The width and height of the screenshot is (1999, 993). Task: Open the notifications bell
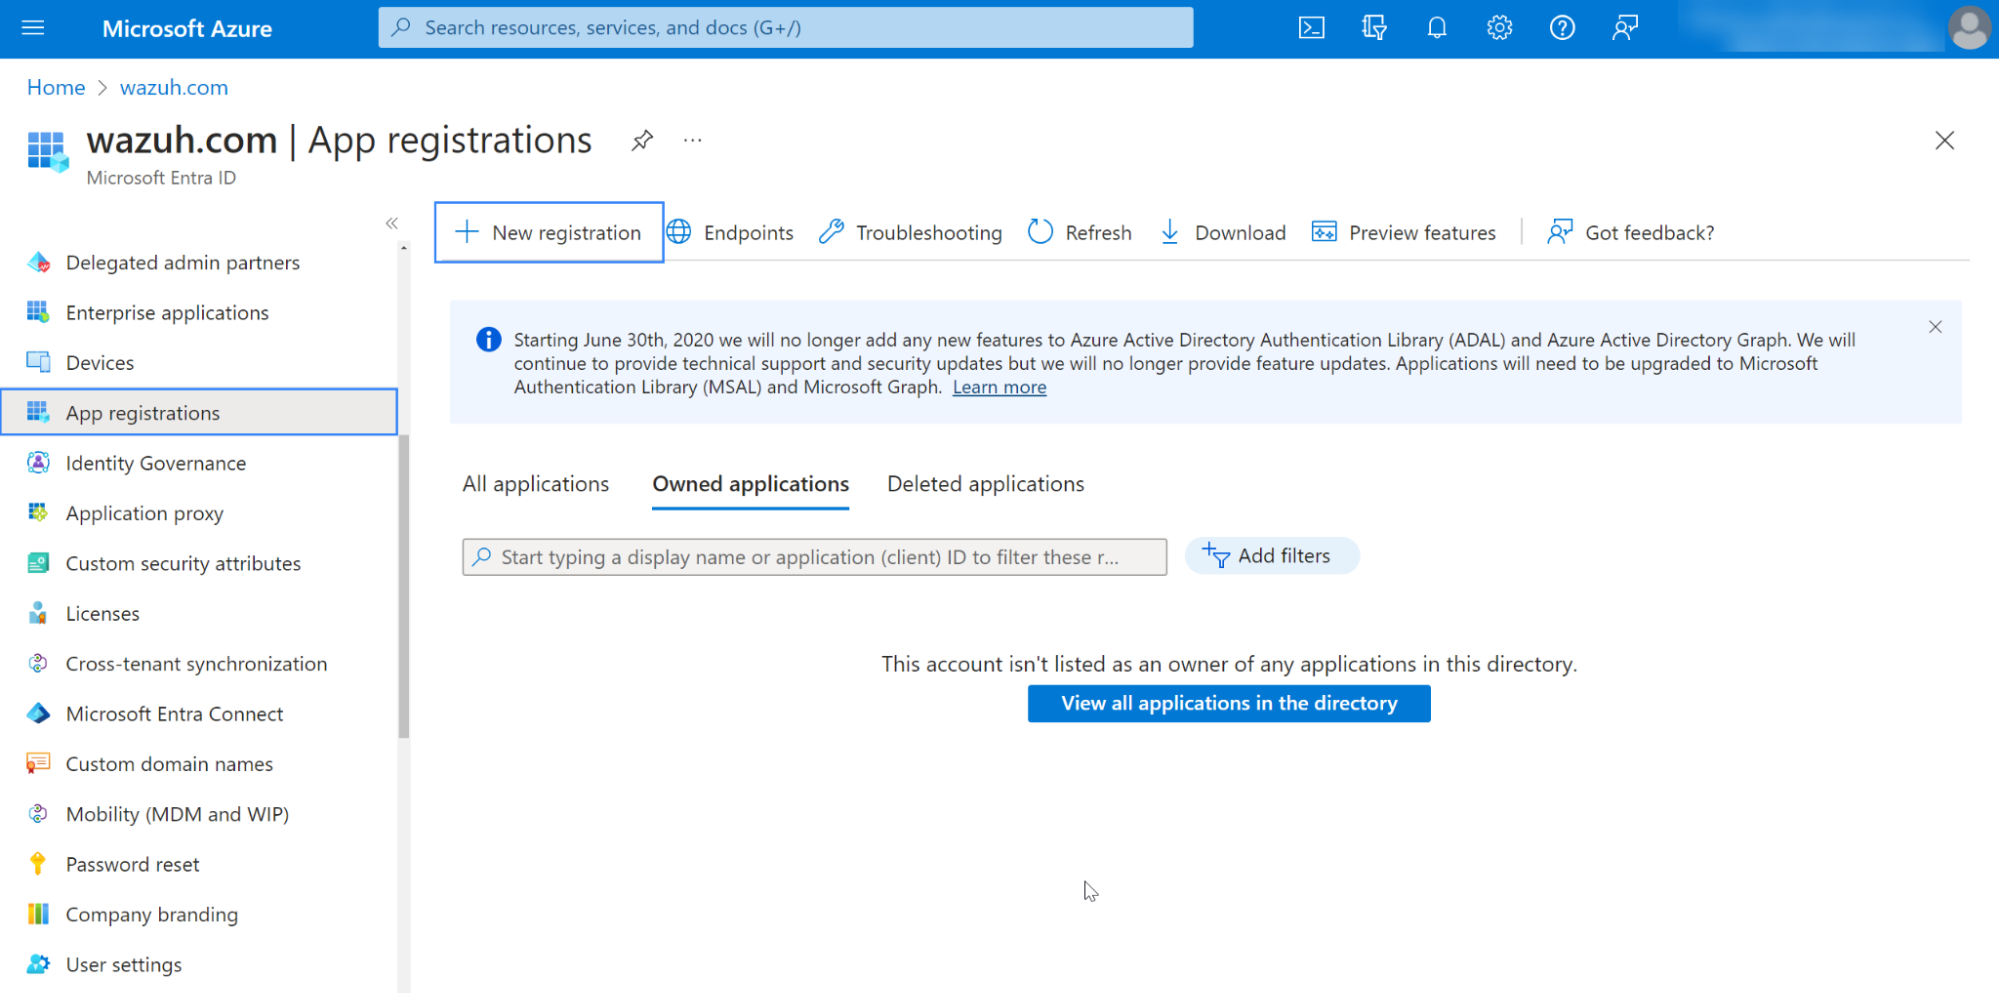pyautogui.click(x=1436, y=28)
